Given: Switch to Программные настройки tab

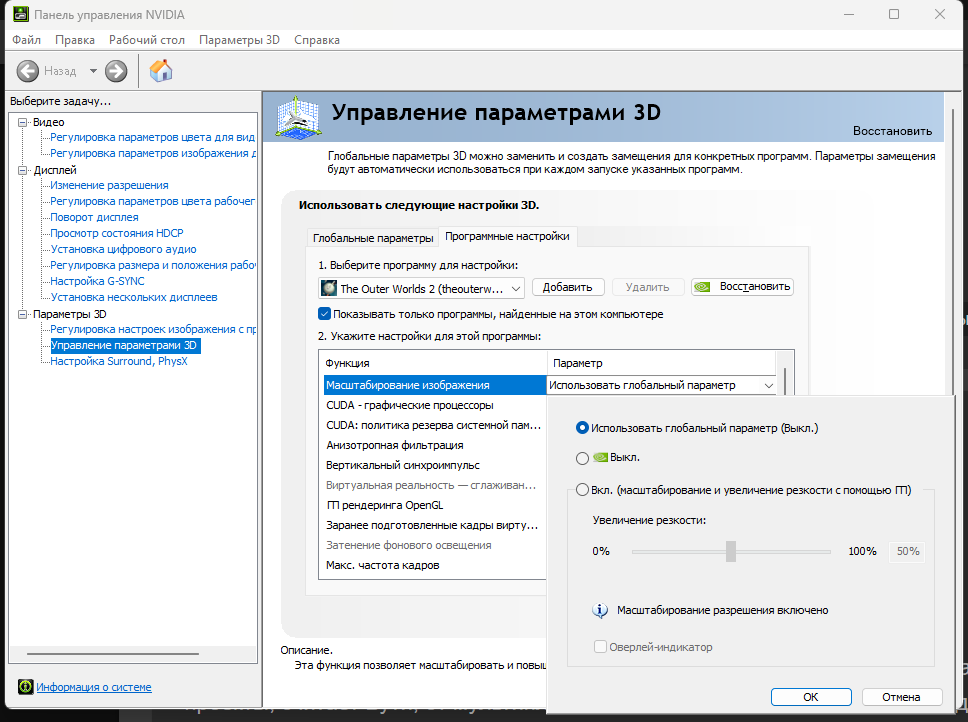Looking at the screenshot, I should tap(507, 236).
